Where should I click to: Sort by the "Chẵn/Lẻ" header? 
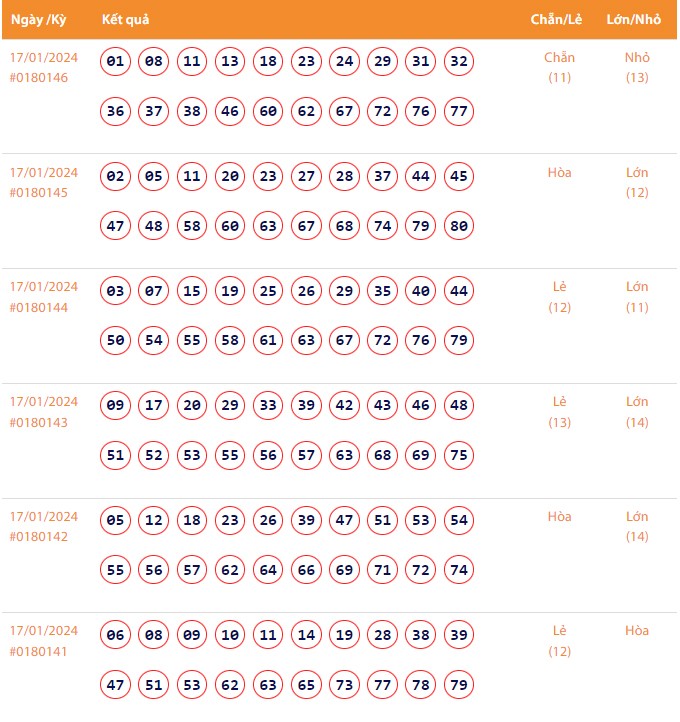pyautogui.click(x=556, y=20)
